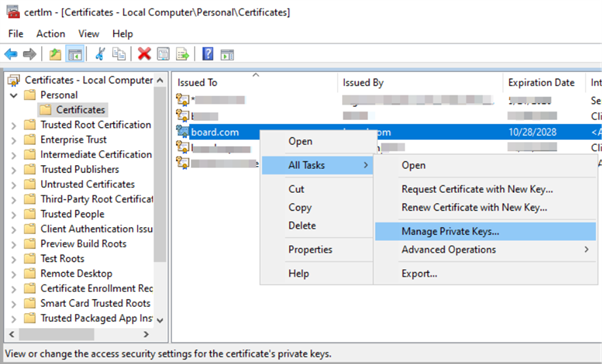
Task: Collapse the Personal tree node
Action: click(14, 95)
